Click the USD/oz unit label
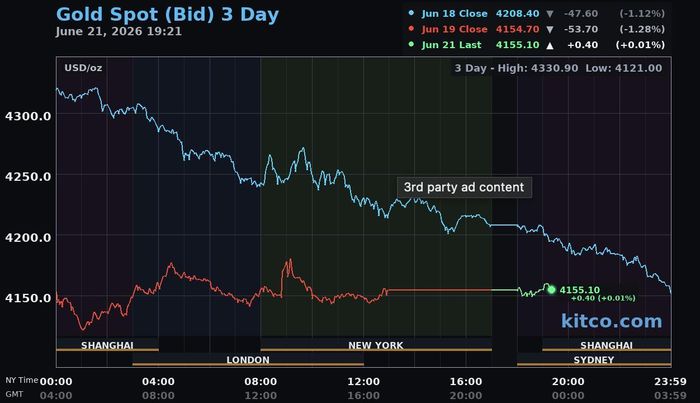 [83, 68]
